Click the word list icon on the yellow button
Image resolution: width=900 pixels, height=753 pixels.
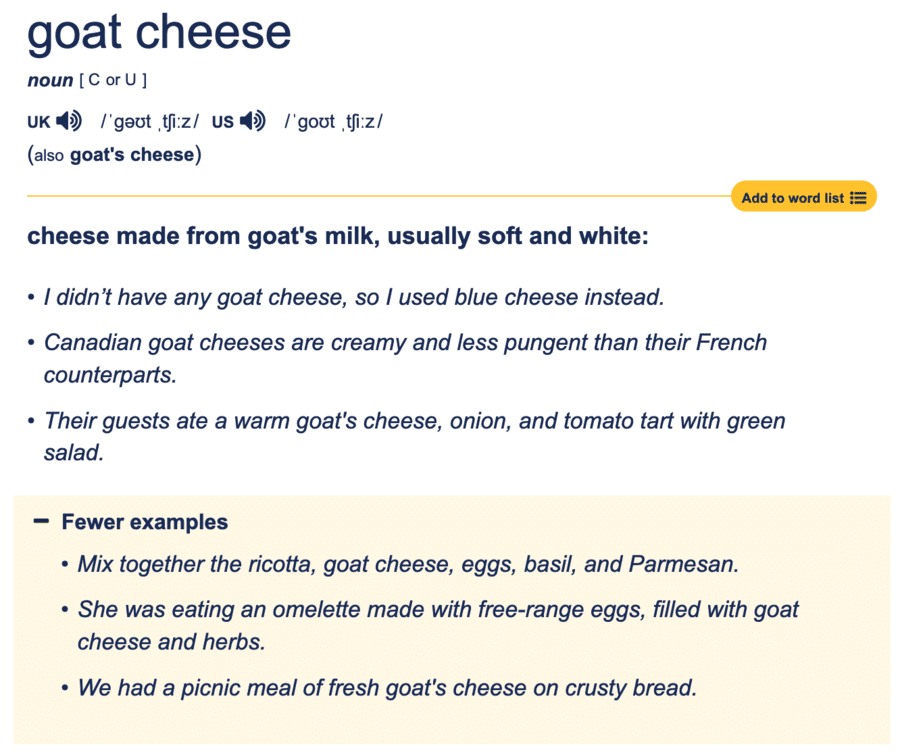coord(859,196)
